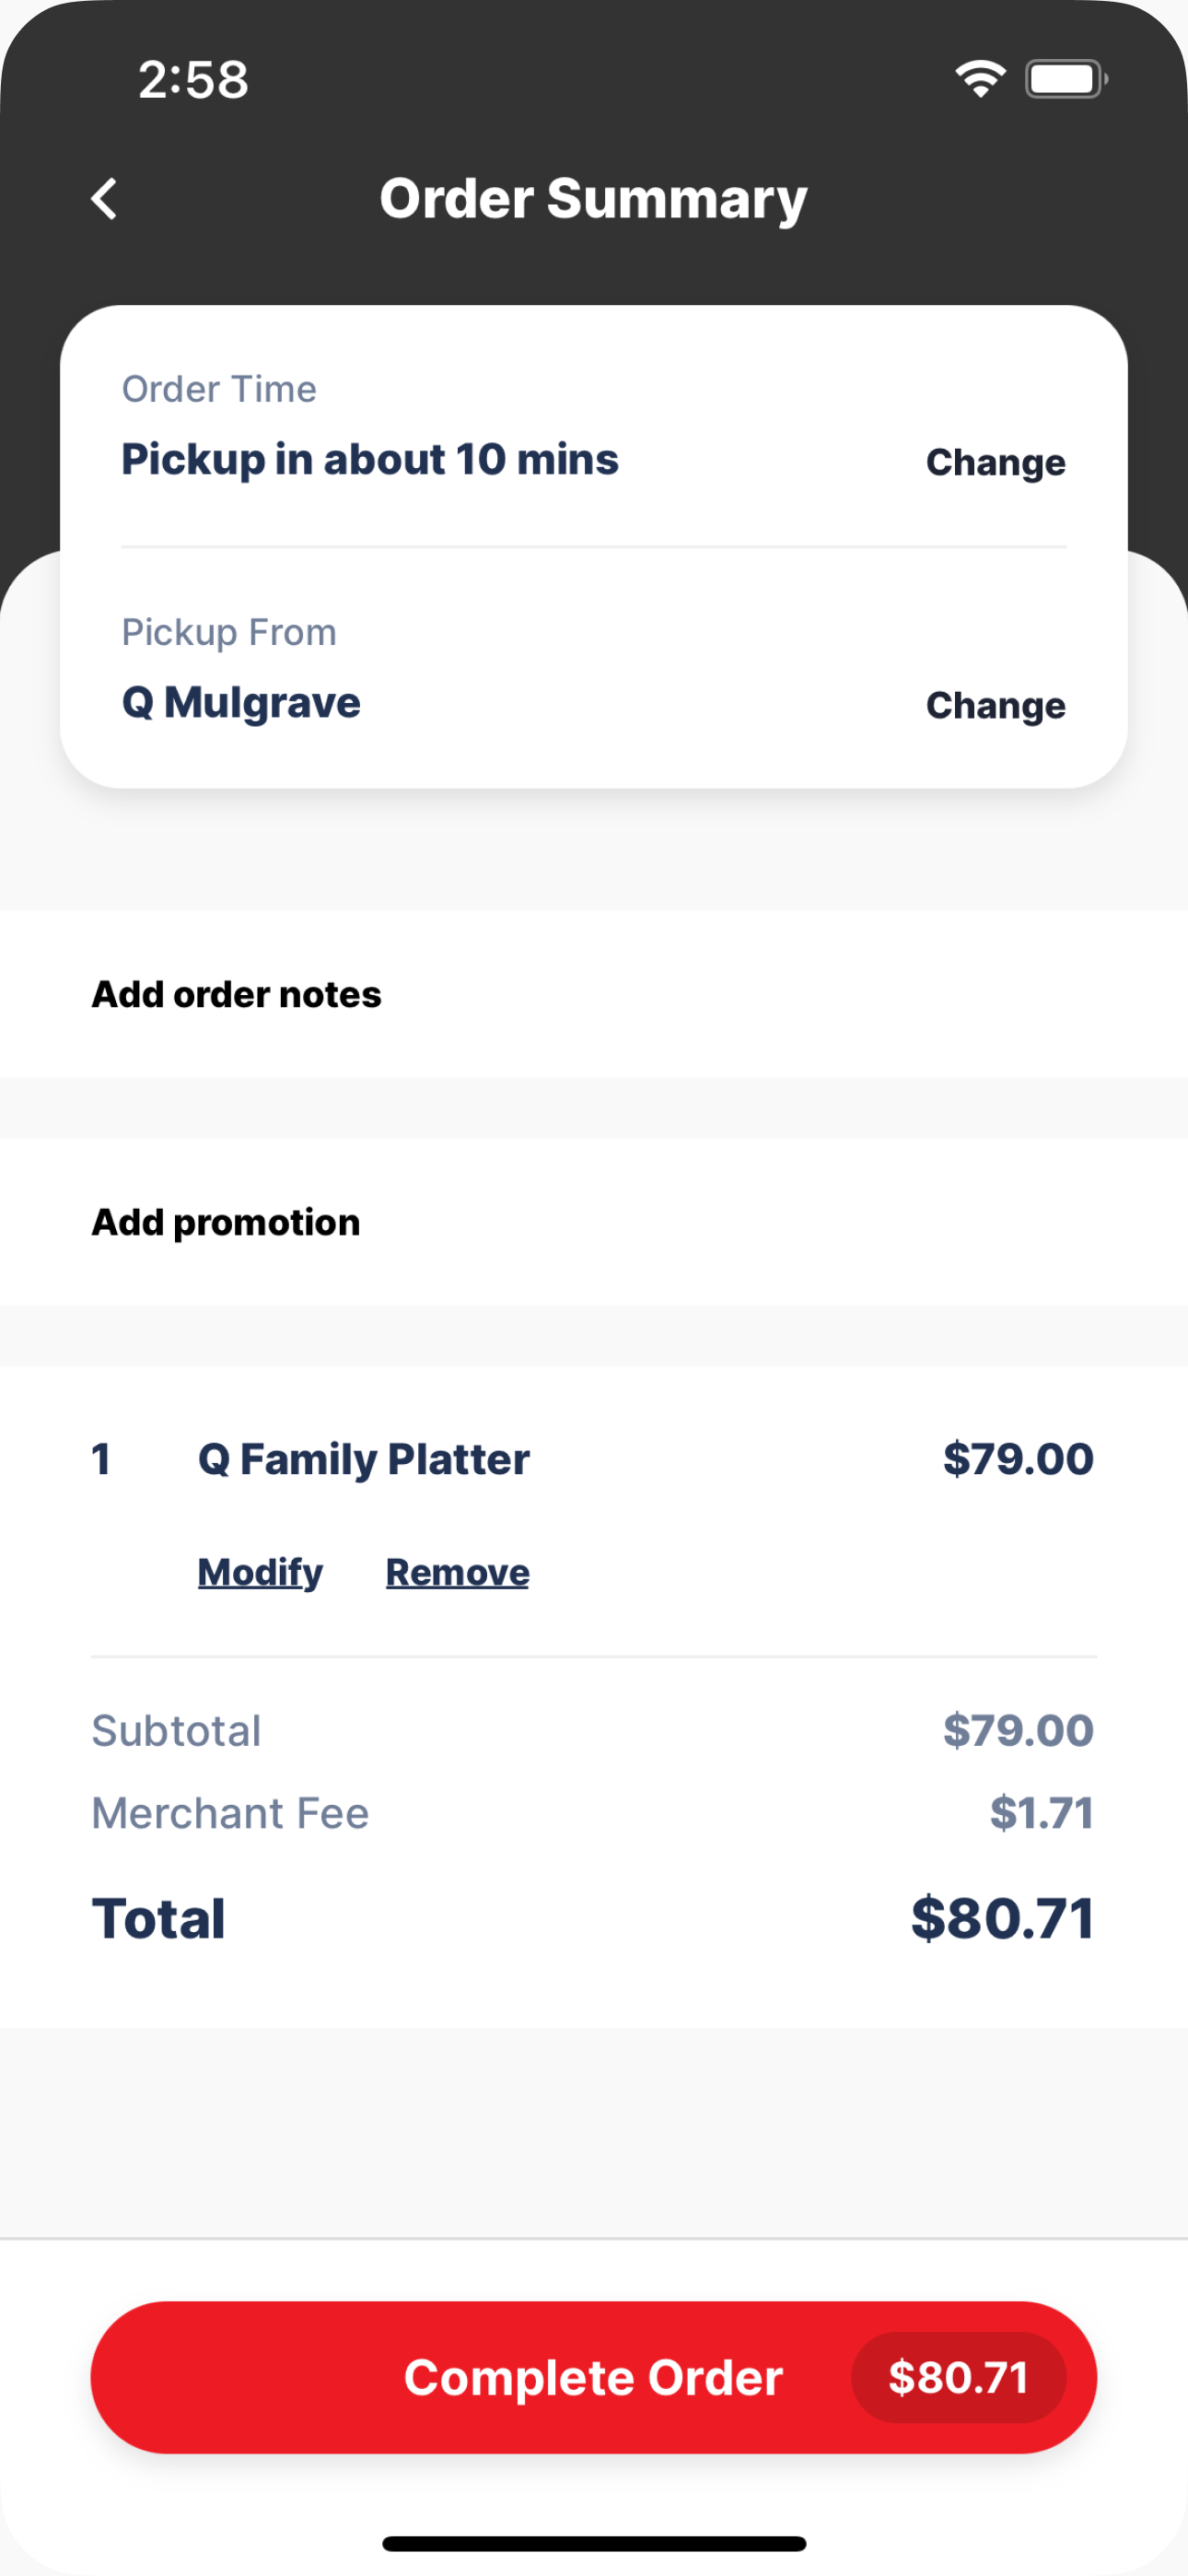
Task: Open Add order notes
Action: click(594, 994)
